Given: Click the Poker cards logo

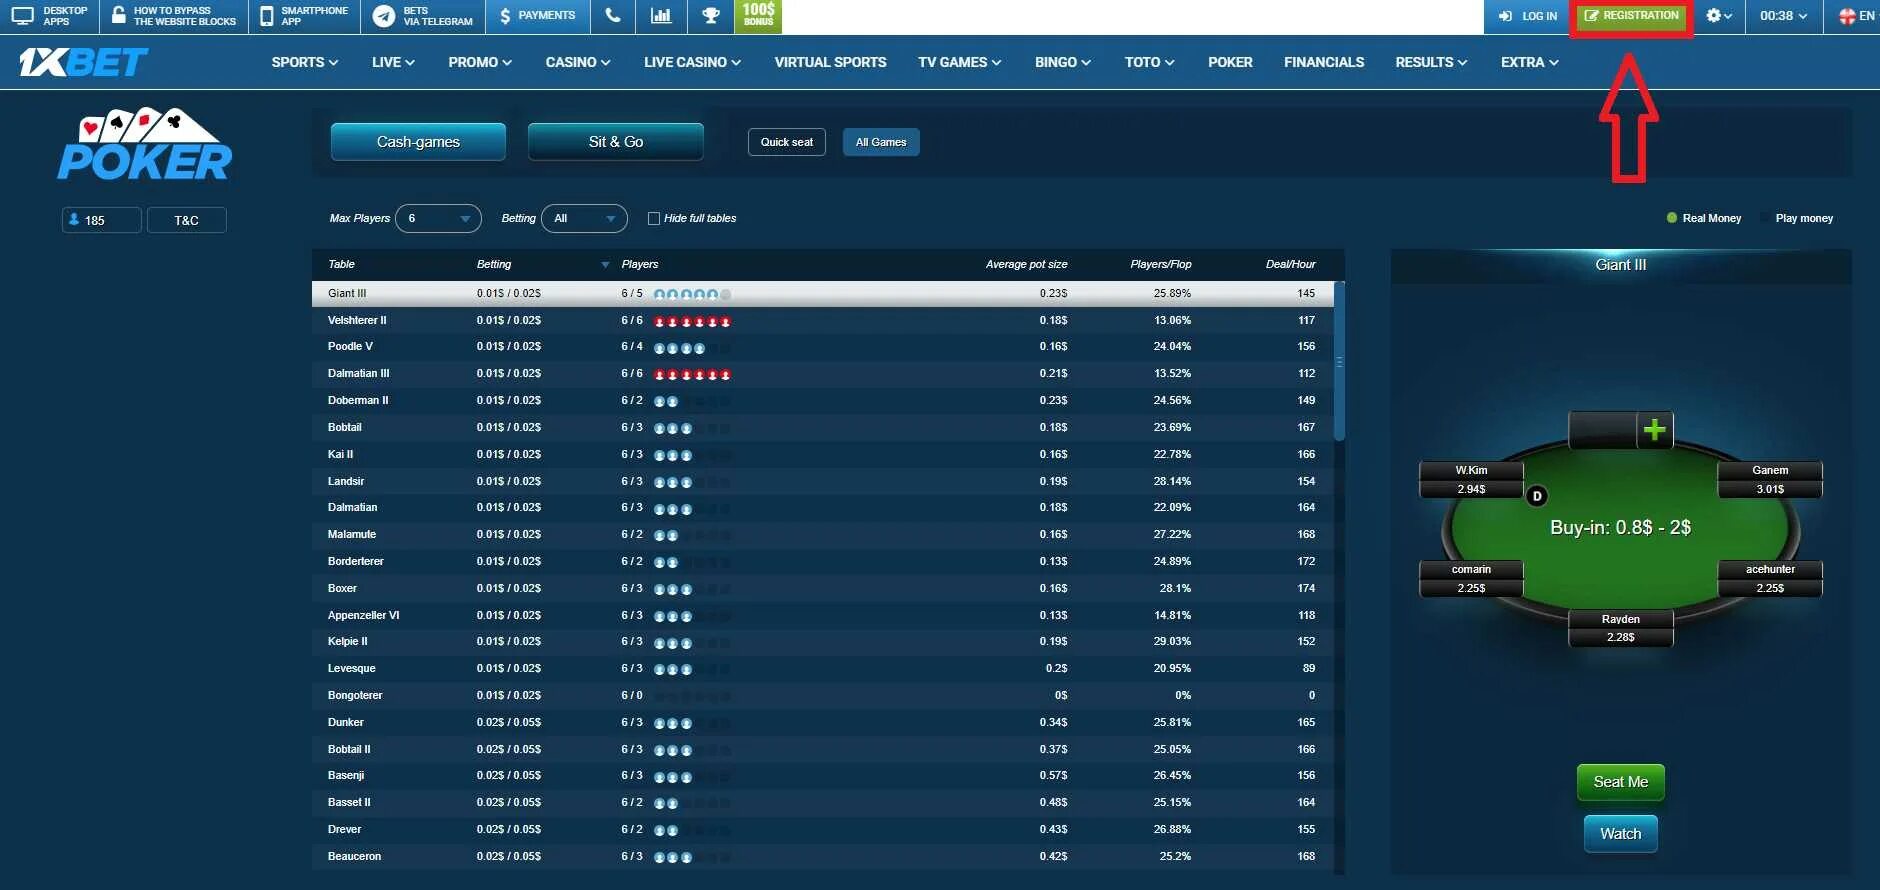Looking at the screenshot, I should point(145,144).
